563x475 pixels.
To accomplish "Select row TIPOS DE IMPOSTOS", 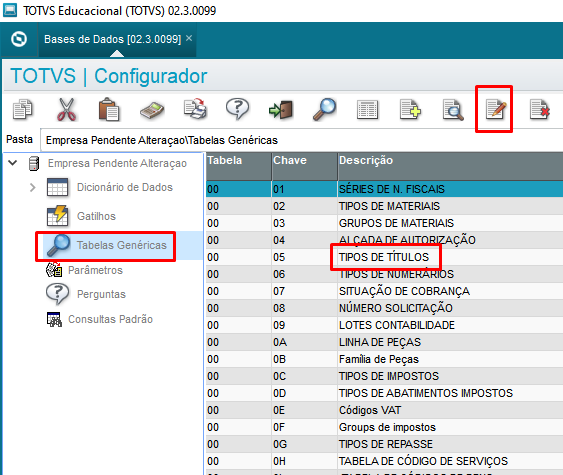I will [x=384, y=376].
